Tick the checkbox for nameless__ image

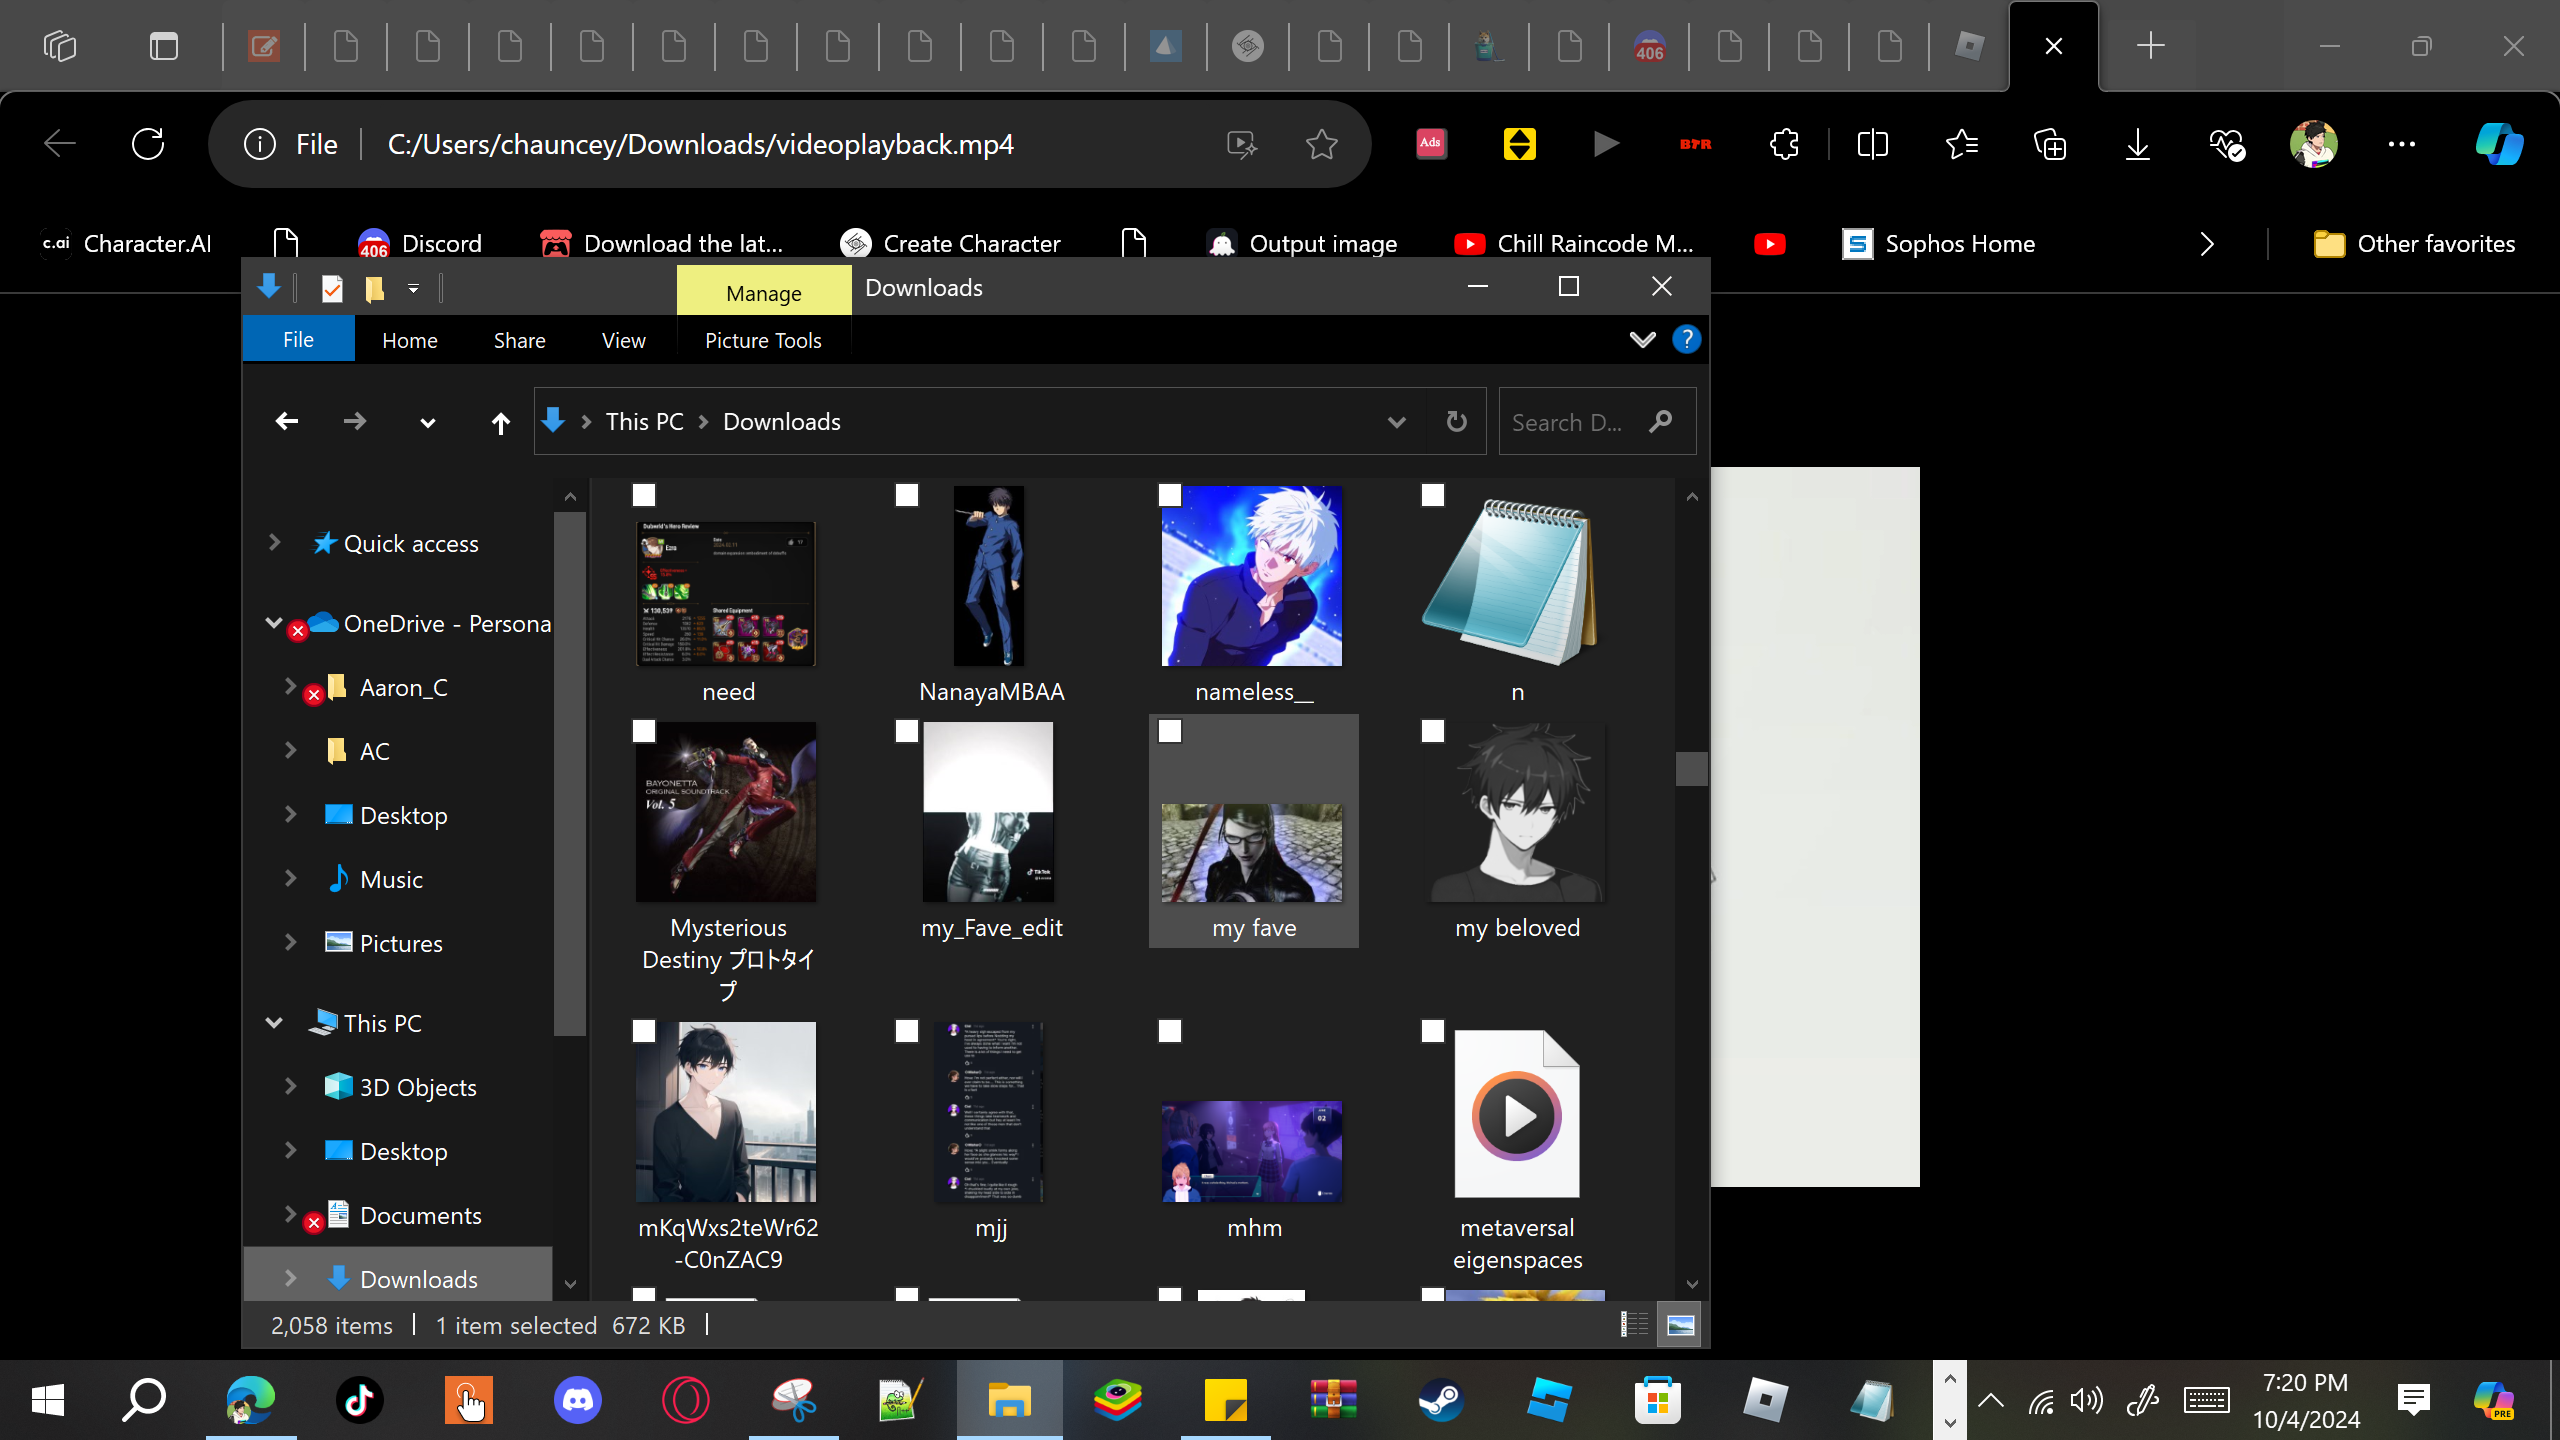point(1170,495)
